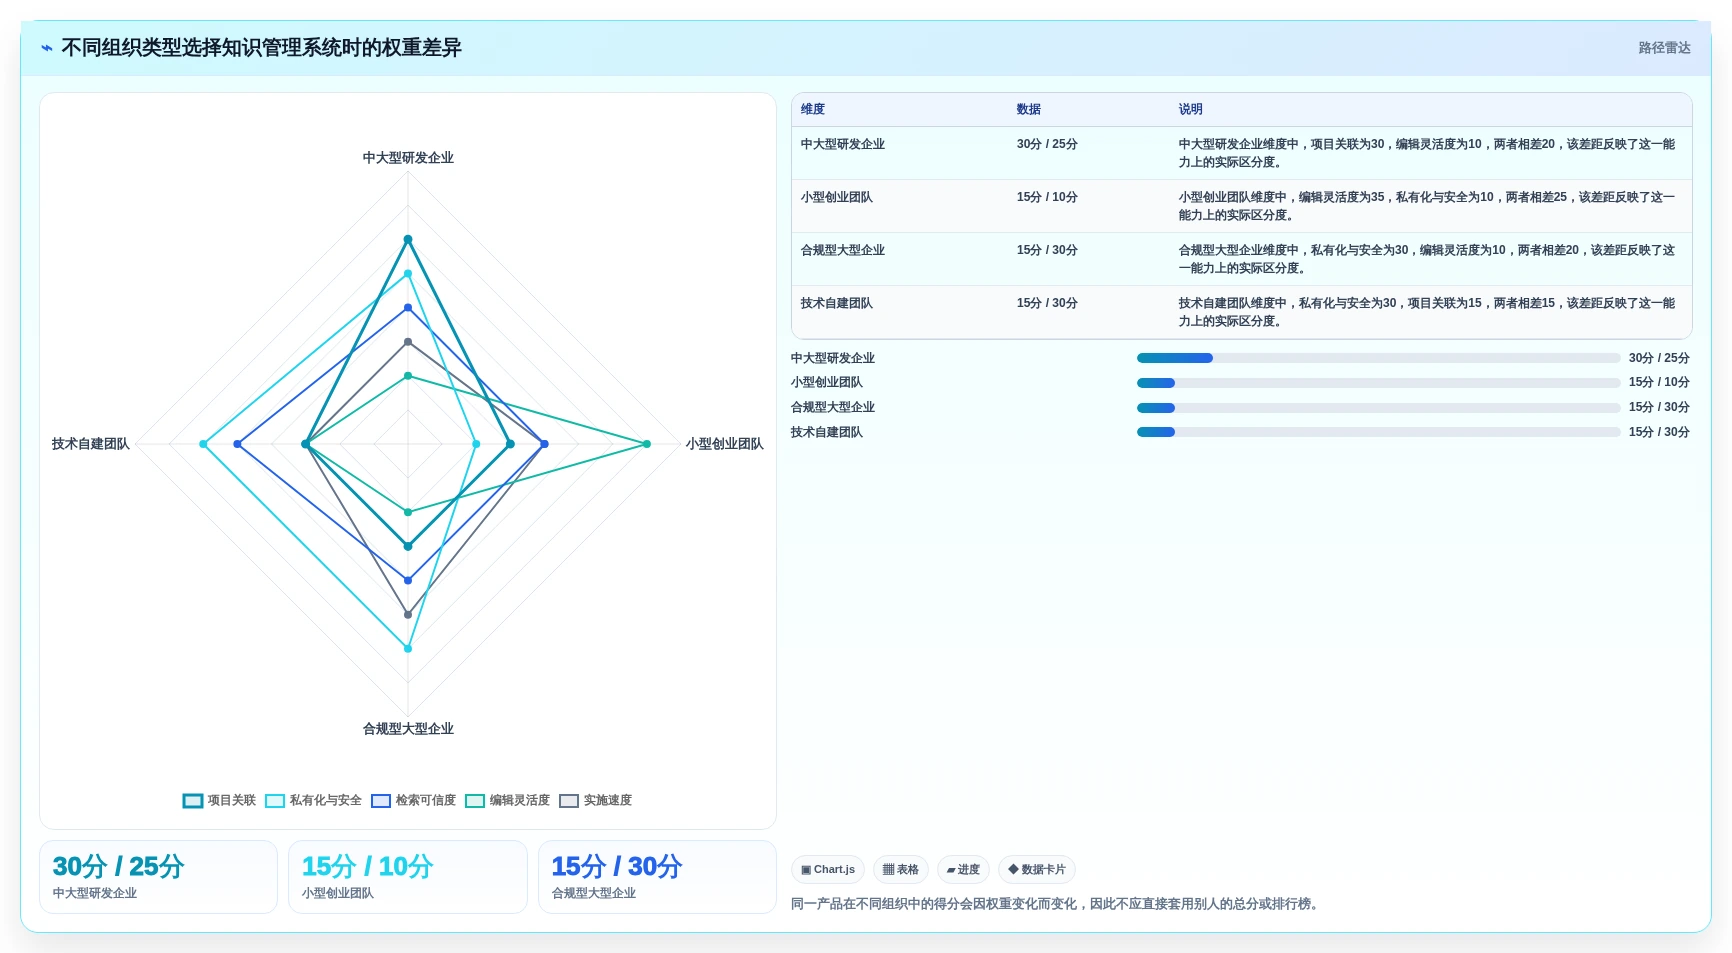This screenshot has height=953, width=1732.
Task: Click the footnote text starting with 同一产品在不同组织中
Action: click(1057, 904)
